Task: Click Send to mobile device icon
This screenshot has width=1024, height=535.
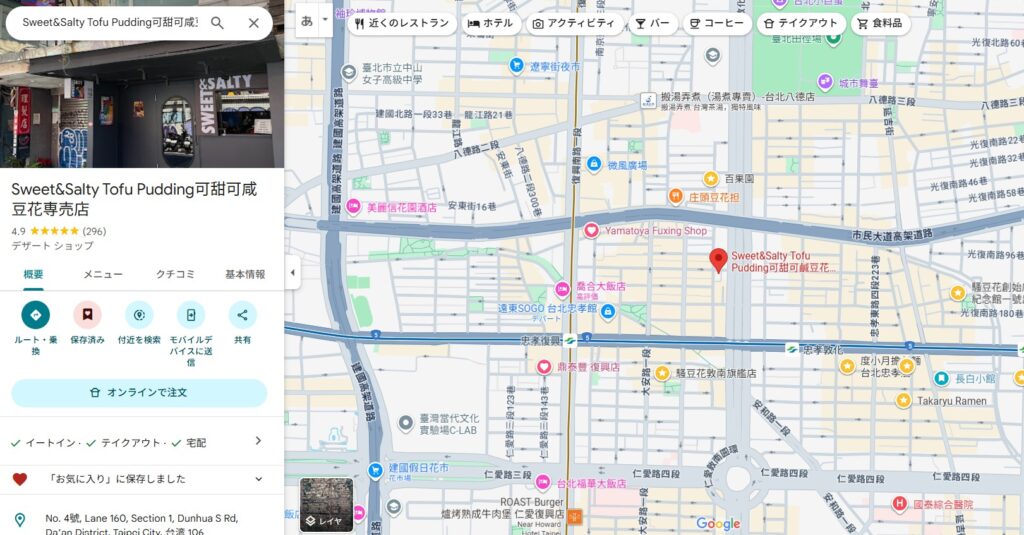Action: pyautogui.click(x=190, y=315)
